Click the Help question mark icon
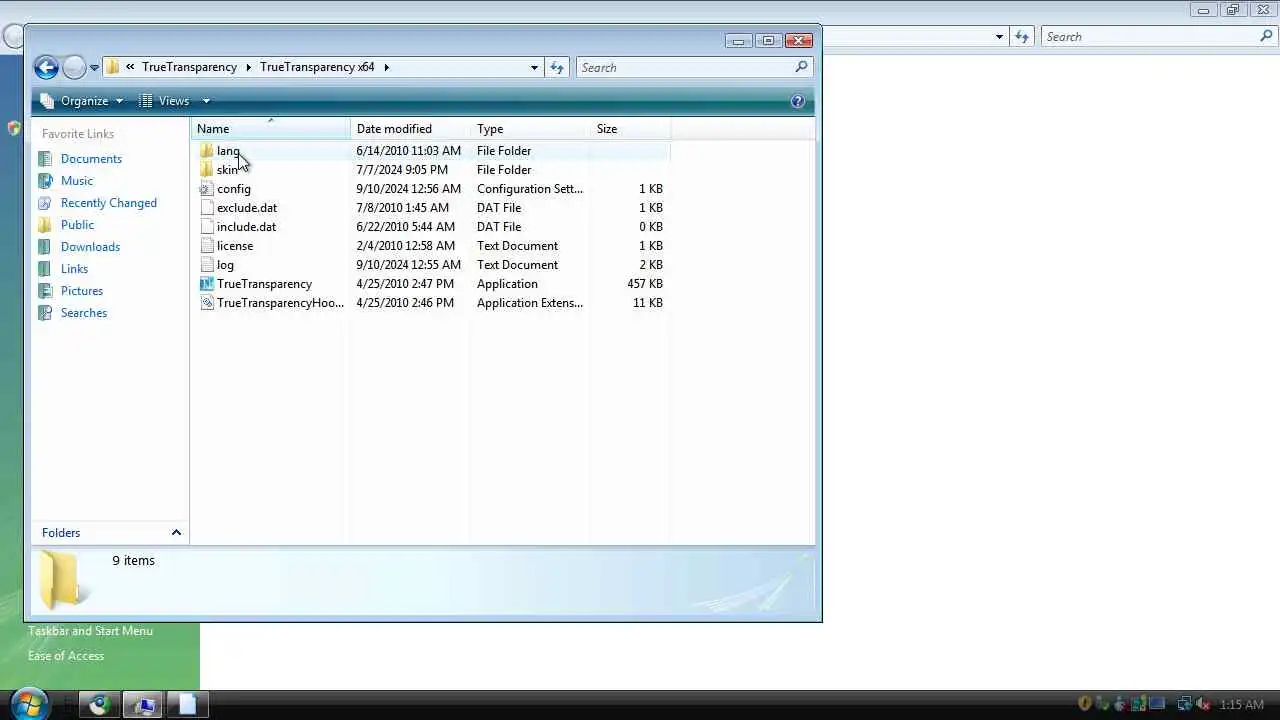 point(798,101)
